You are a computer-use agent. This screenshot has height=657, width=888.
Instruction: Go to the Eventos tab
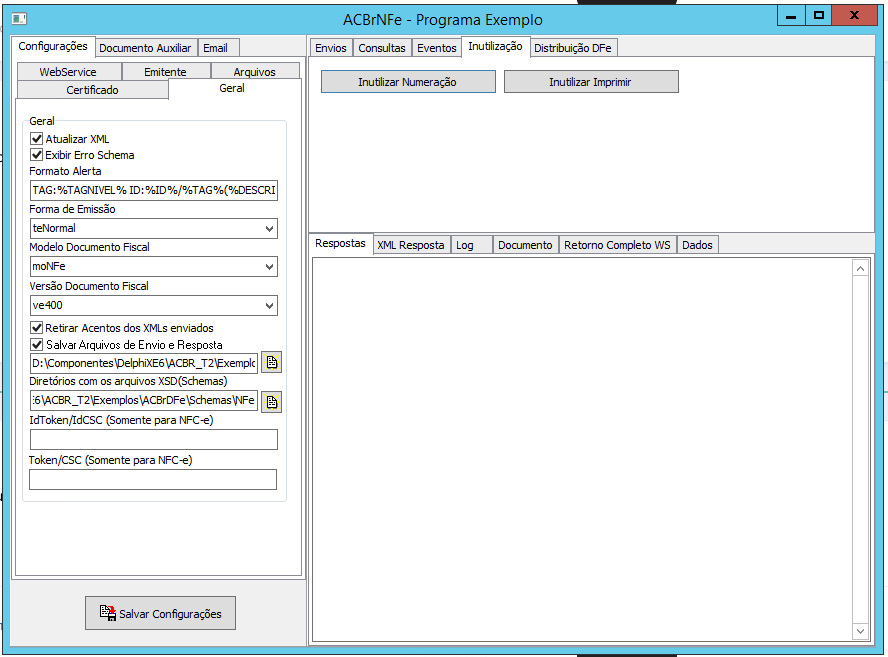click(x=437, y=48)
